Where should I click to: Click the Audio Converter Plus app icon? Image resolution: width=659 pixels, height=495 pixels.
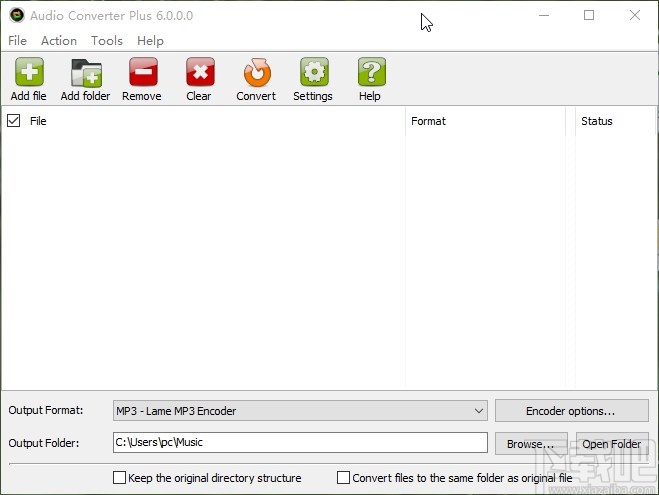[x=17, y=16]
